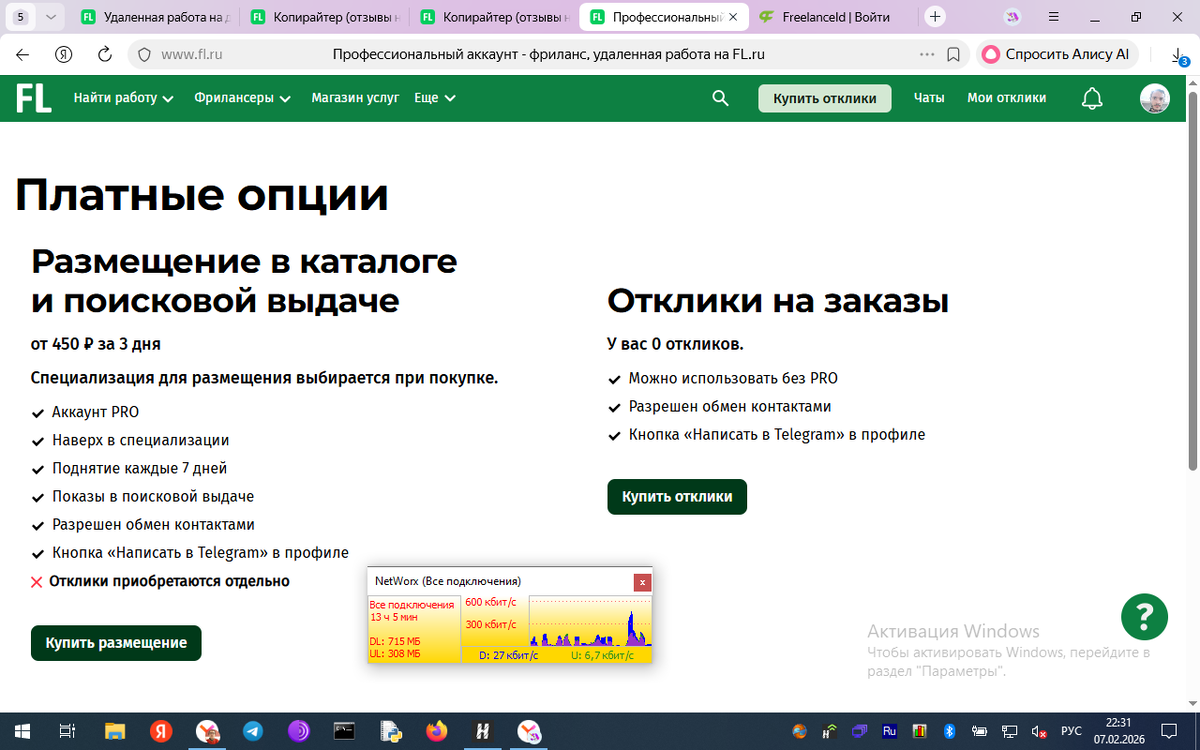Click the text Показы в поисковой выдаче
This screenshot has width=1200, height=750.
[153, 496]
